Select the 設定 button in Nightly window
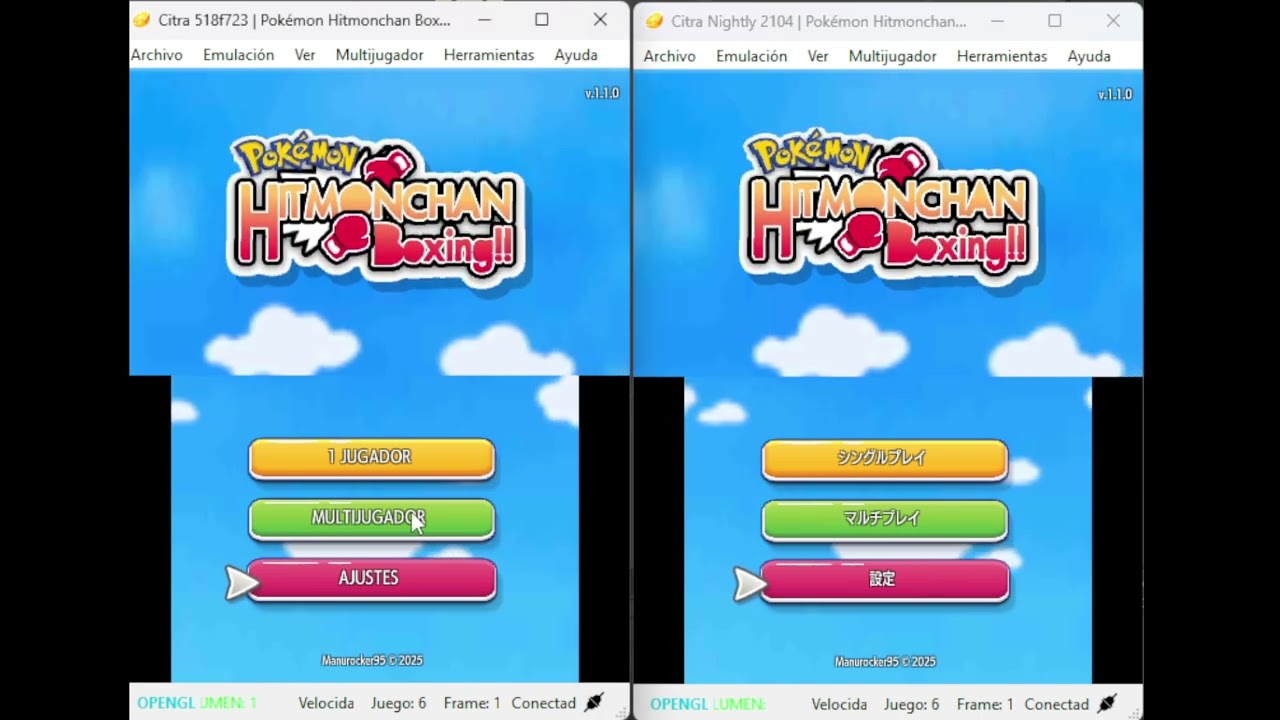This screenshot has width=1280, height=720. (x=884, y=581)
